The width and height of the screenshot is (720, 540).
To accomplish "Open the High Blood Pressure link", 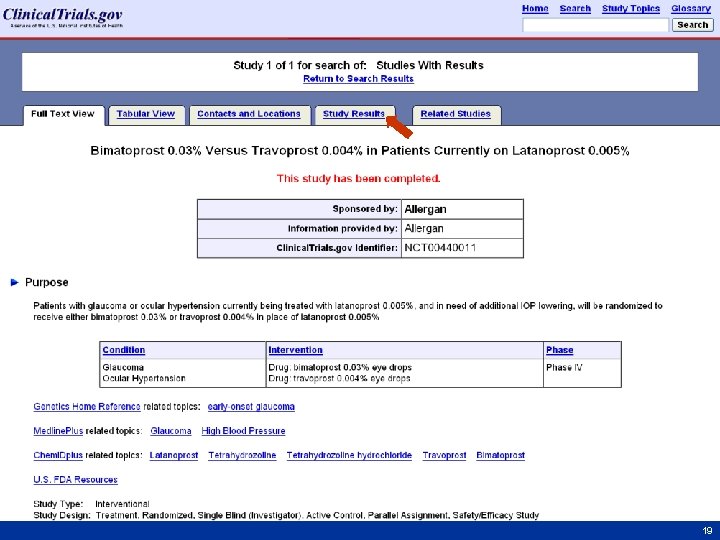I will pos(243,431).
